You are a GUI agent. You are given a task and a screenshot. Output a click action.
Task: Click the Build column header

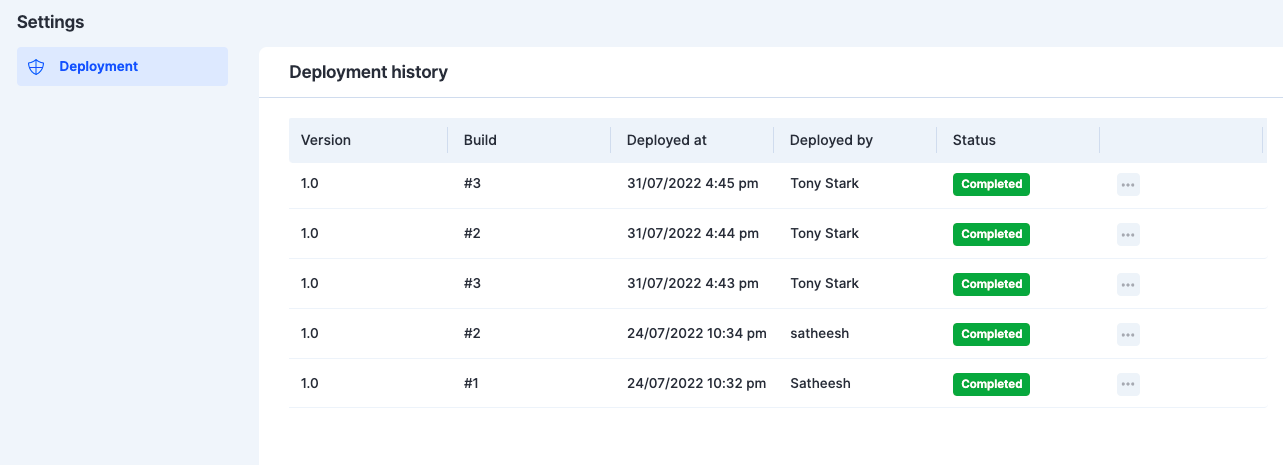click(x=480, y=140)
